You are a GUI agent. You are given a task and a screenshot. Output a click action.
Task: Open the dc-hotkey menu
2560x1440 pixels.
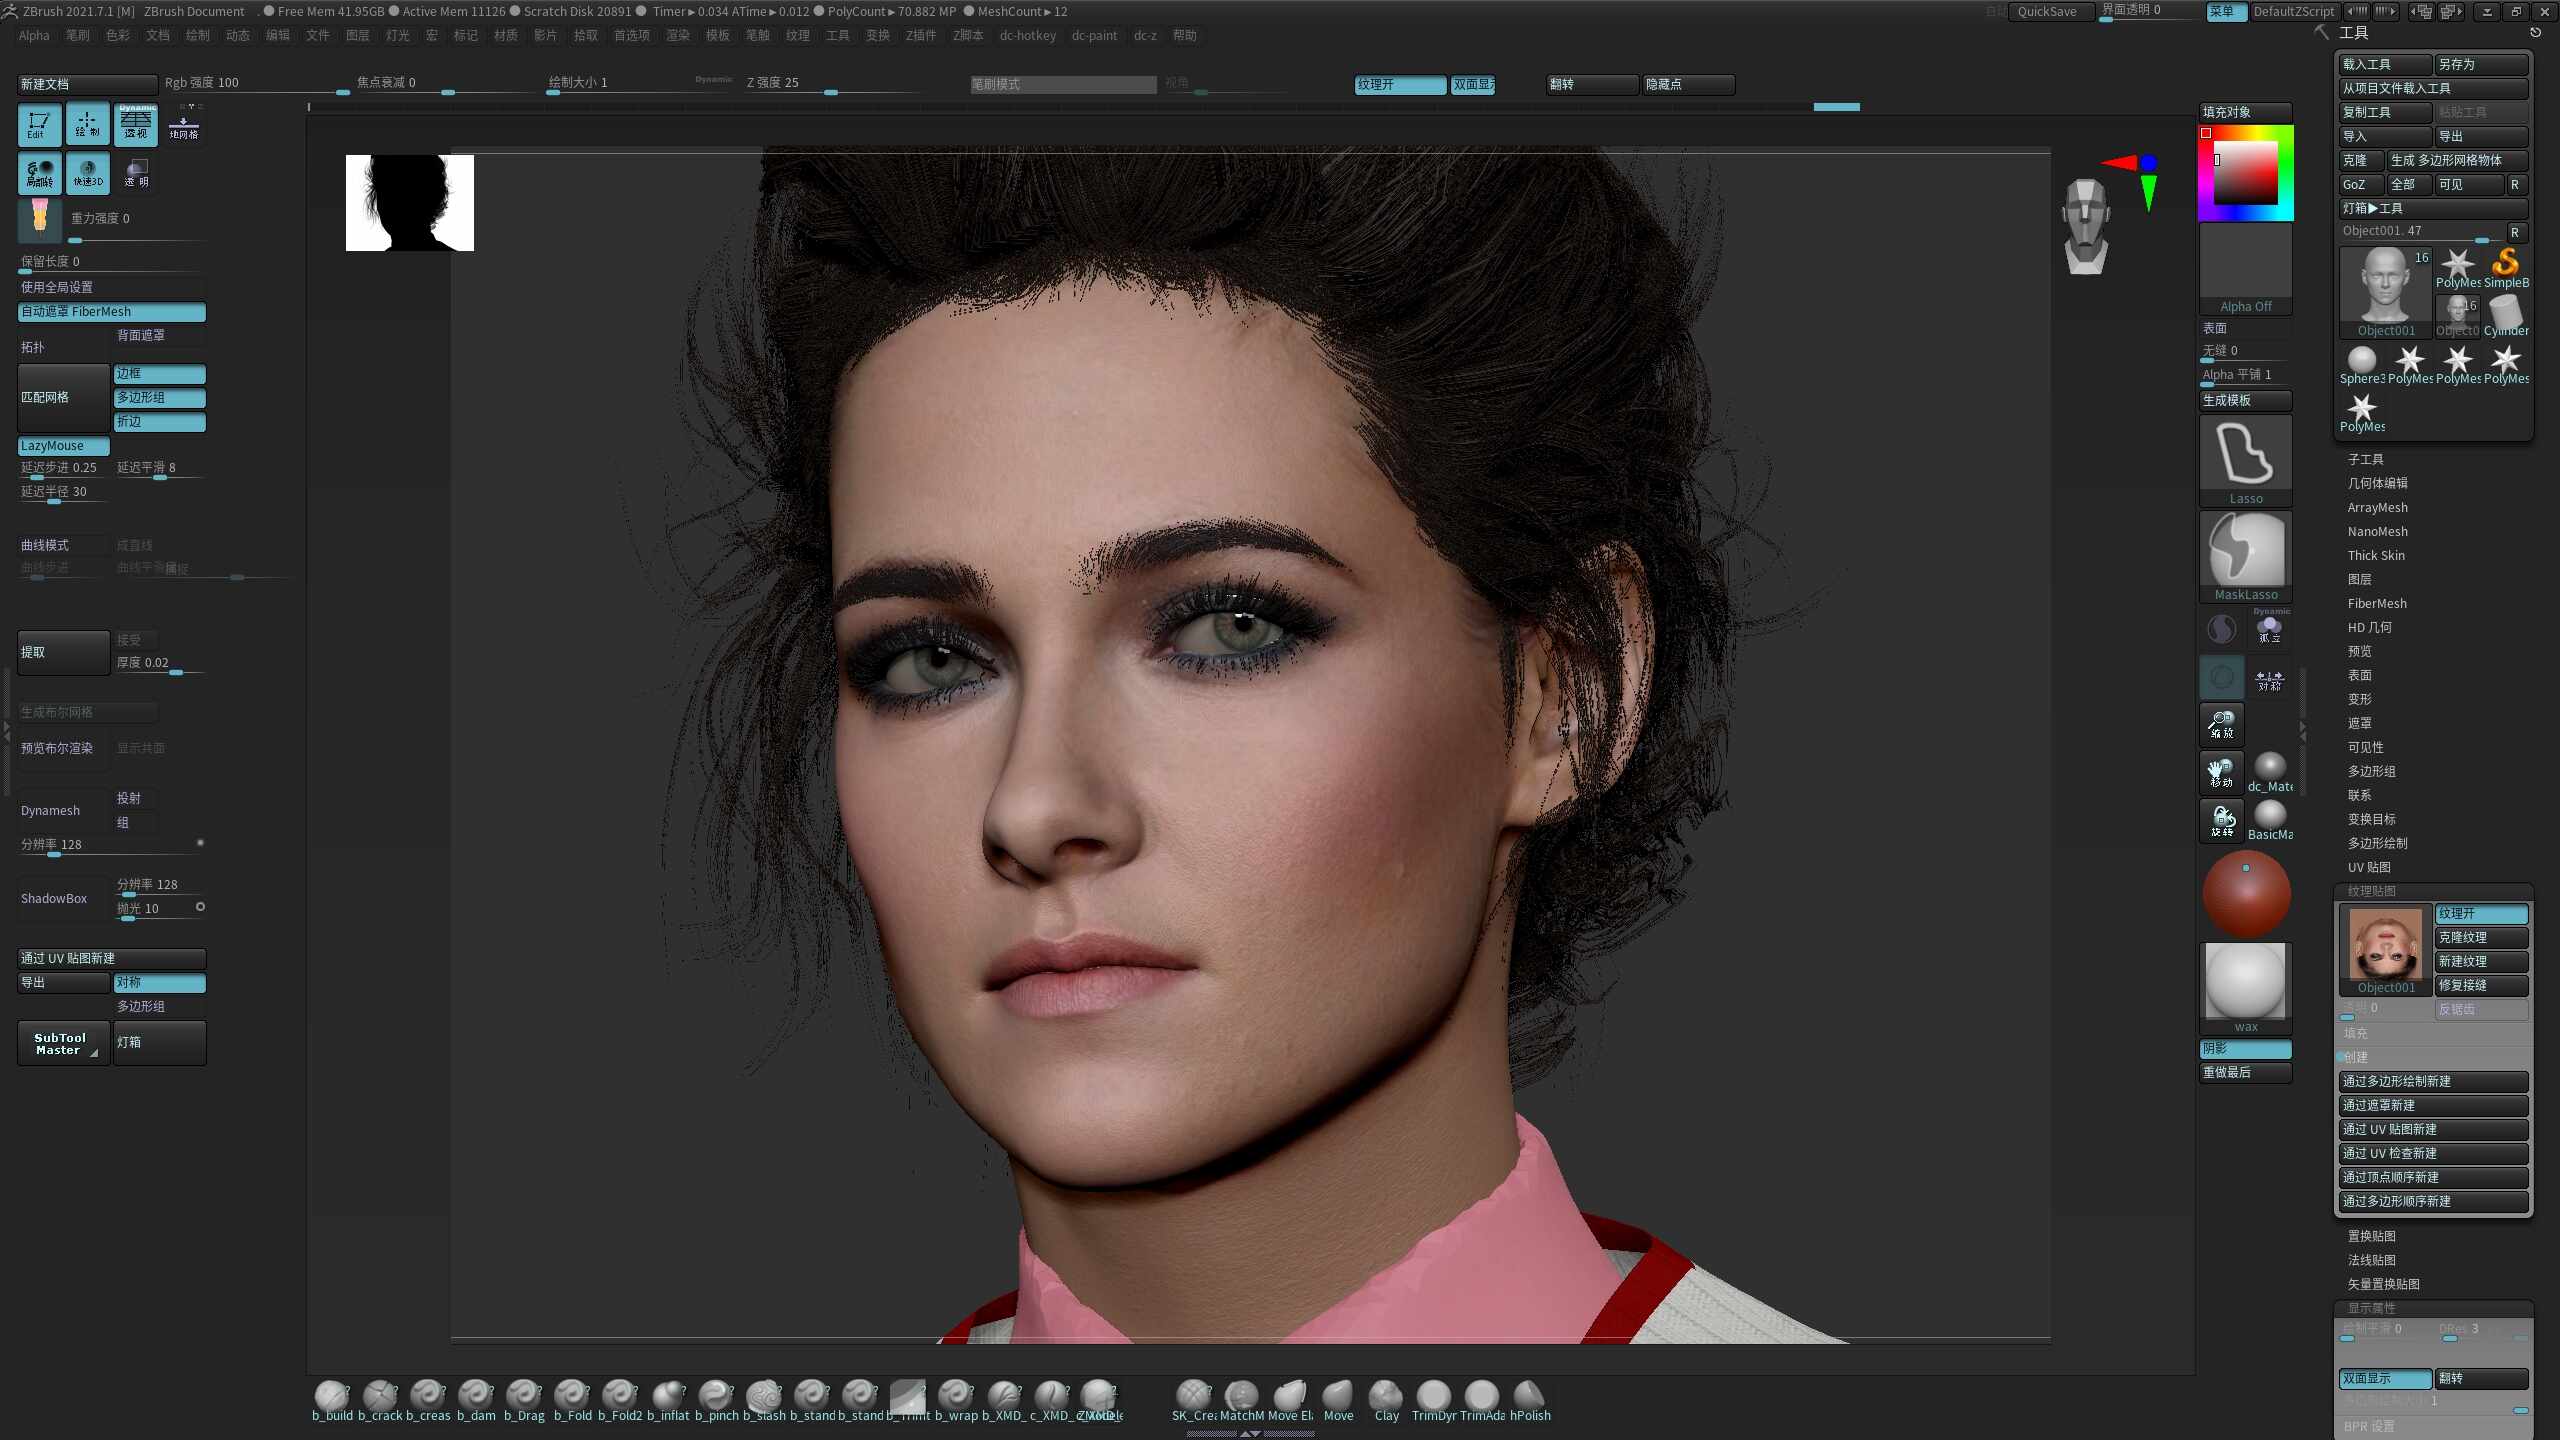pos(1028,36)
